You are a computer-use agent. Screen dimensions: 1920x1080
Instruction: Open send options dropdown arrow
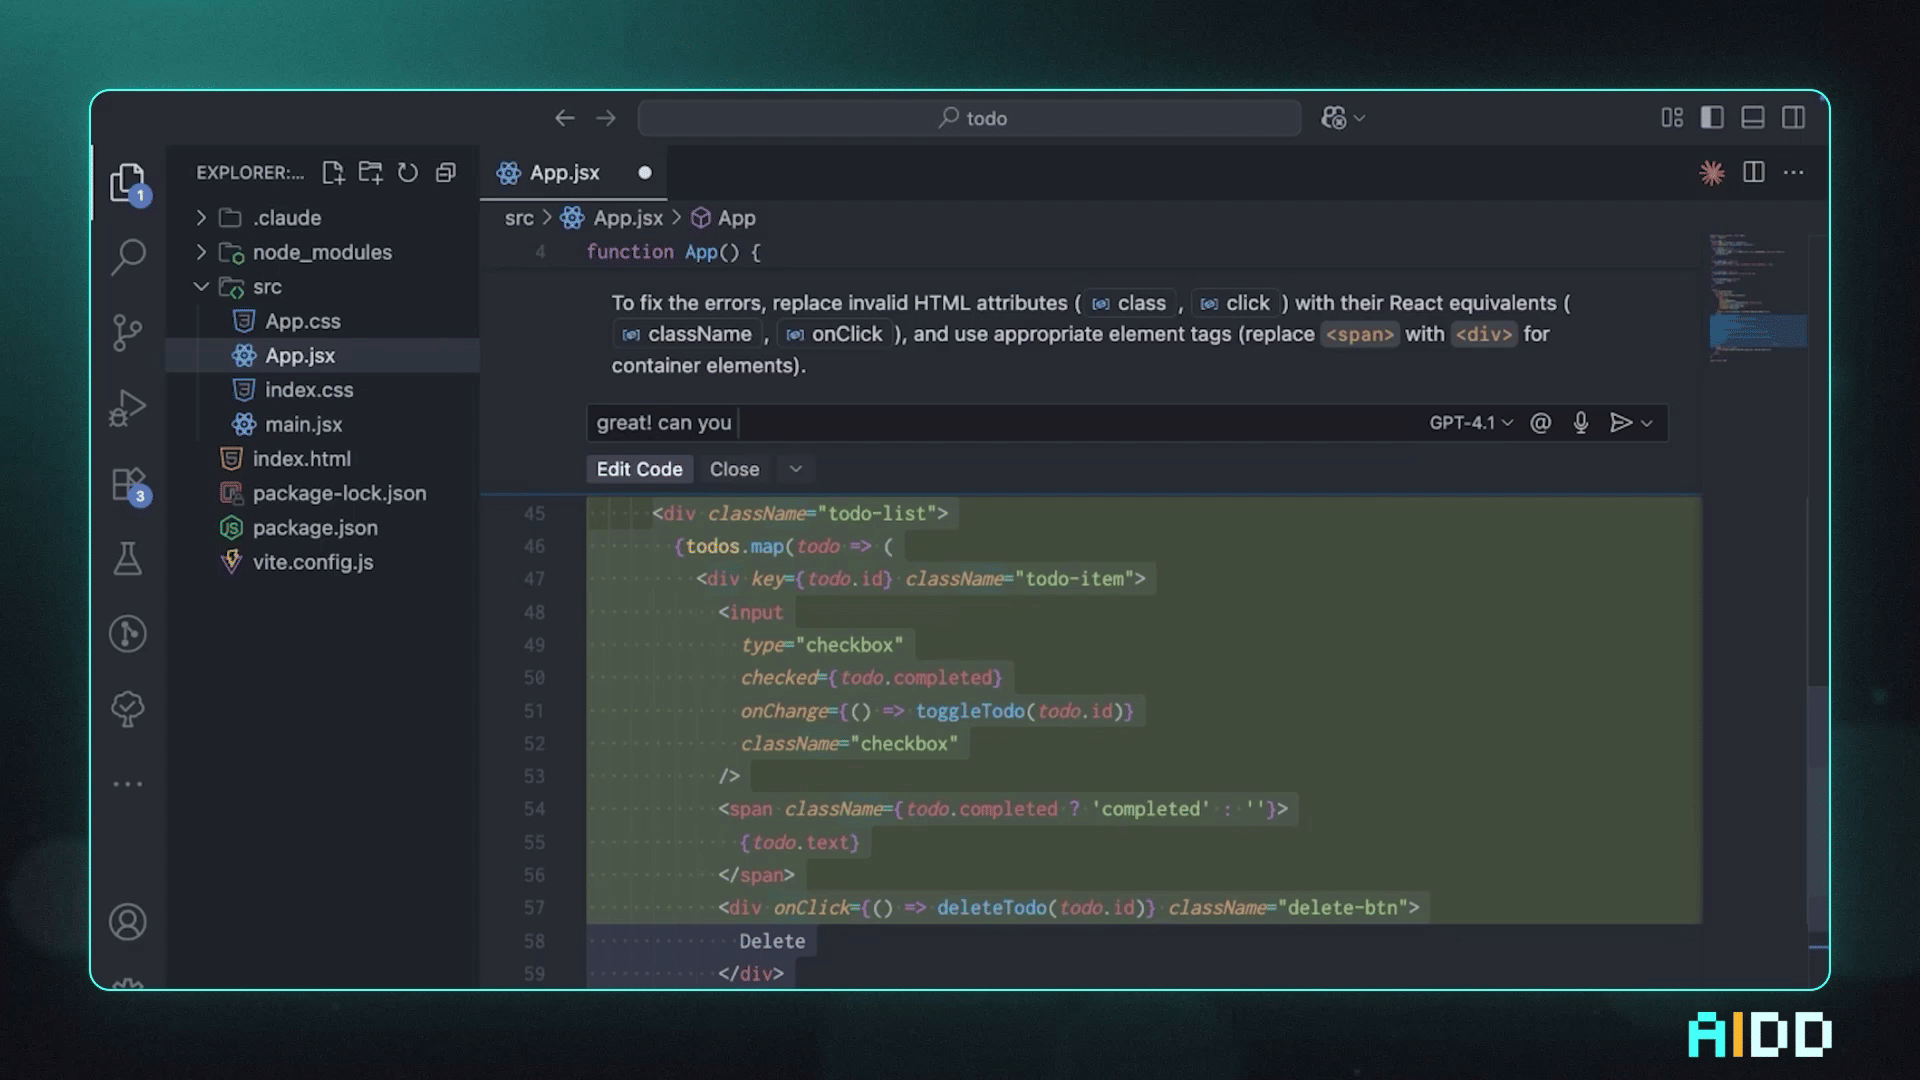click(1647, 424)
